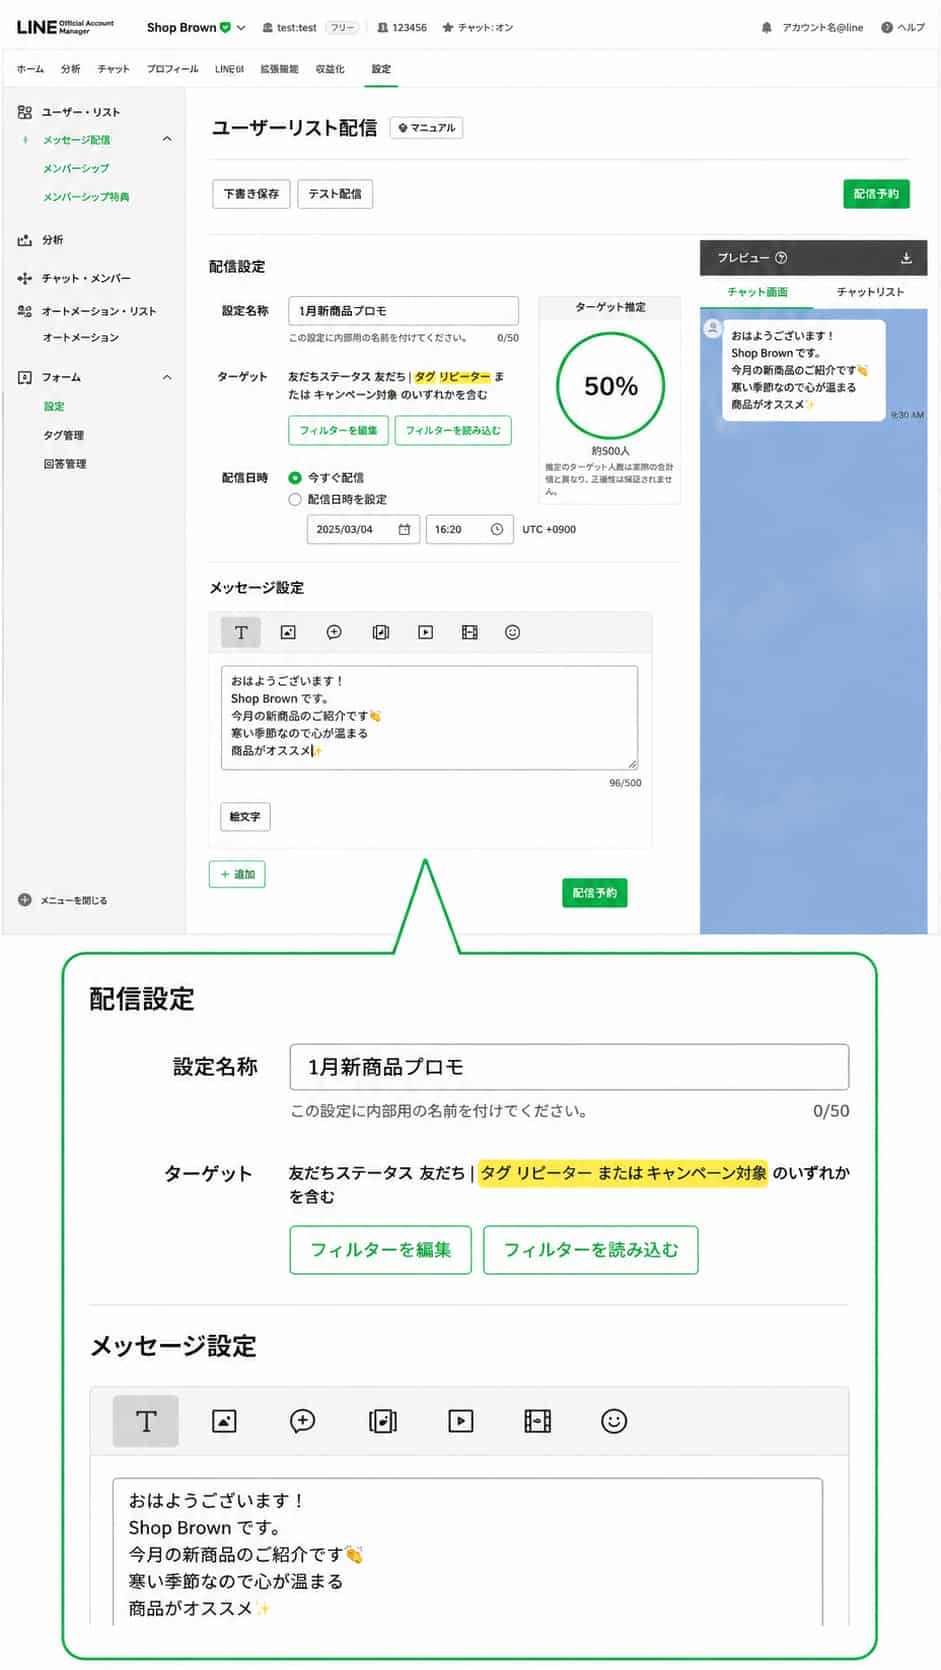
Task: Click the 配信予約 button beside テスト配信 row
Action: [x=876, y=194]
